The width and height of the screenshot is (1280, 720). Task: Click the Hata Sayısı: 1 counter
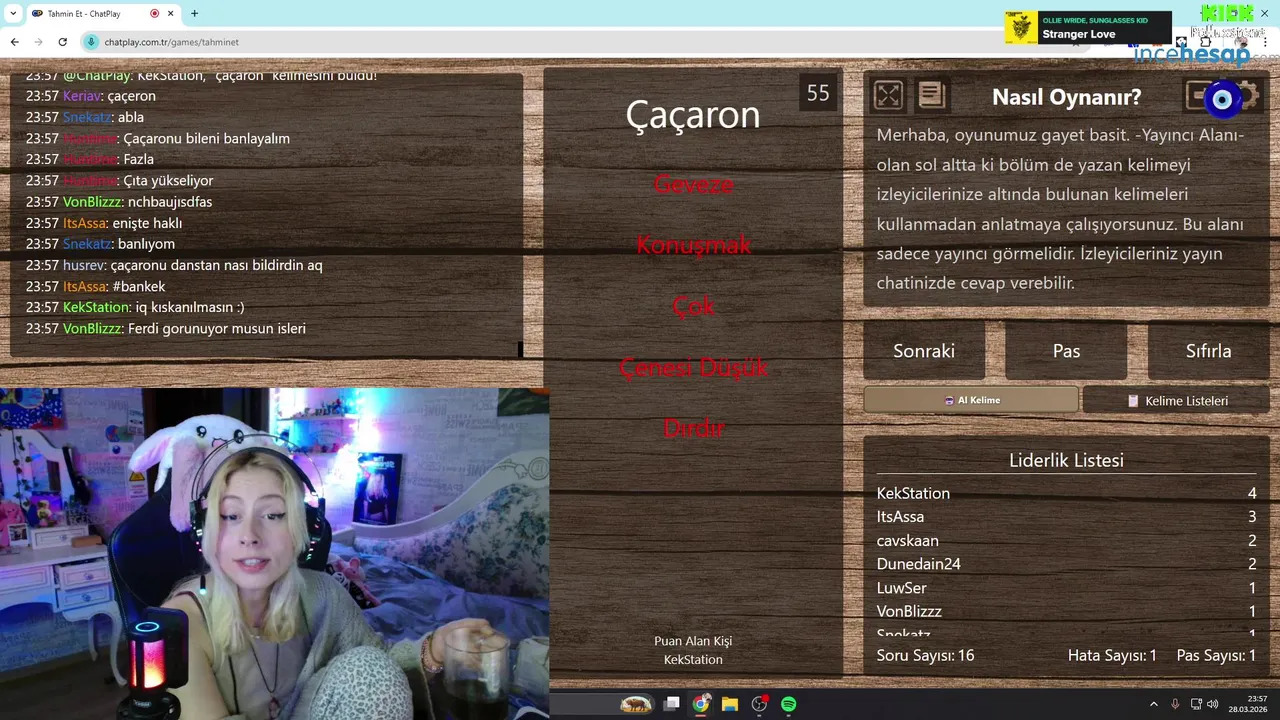point(1112,656)
